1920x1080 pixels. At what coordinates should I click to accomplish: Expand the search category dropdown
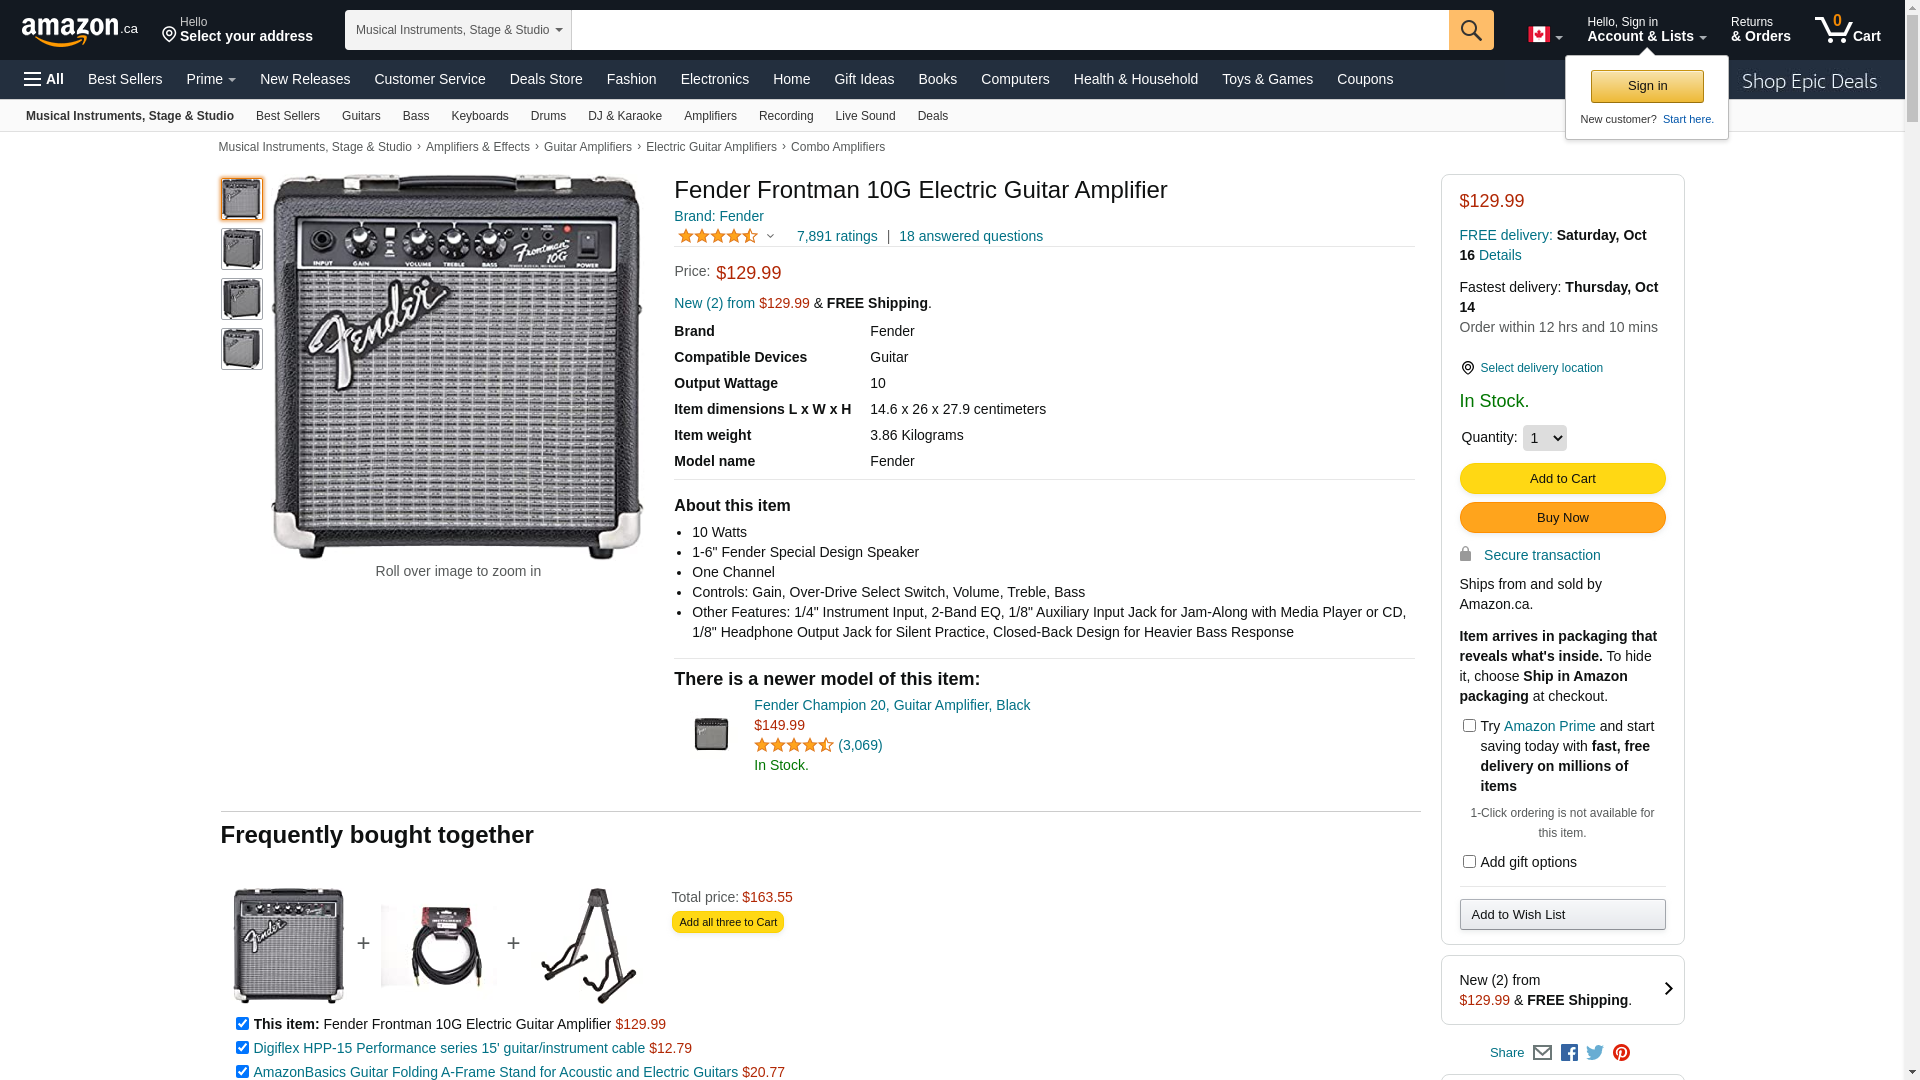(458, 30)
